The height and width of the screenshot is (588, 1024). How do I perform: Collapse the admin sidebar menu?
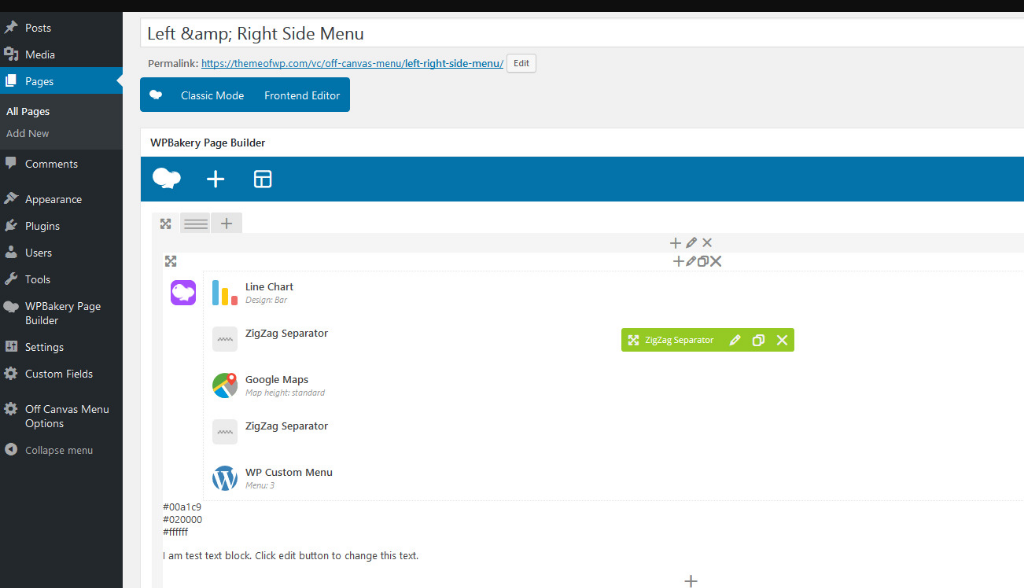click(x=58, y=450)
